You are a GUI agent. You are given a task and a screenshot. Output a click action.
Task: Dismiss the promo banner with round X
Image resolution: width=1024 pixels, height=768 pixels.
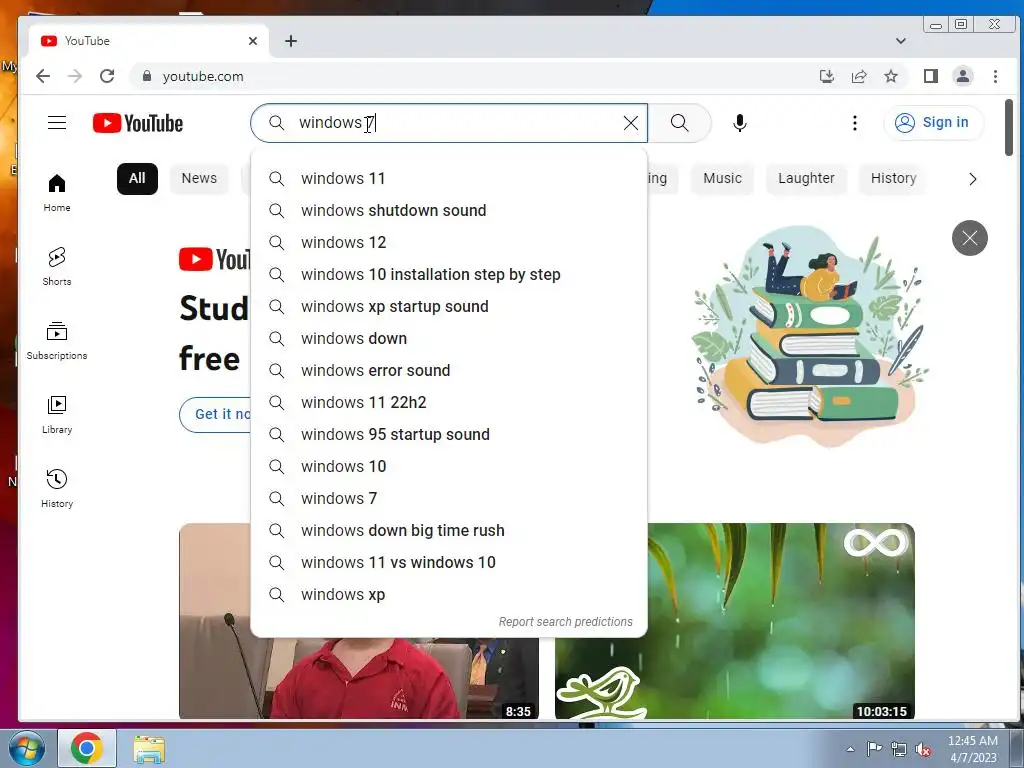(x=970, y=238)
